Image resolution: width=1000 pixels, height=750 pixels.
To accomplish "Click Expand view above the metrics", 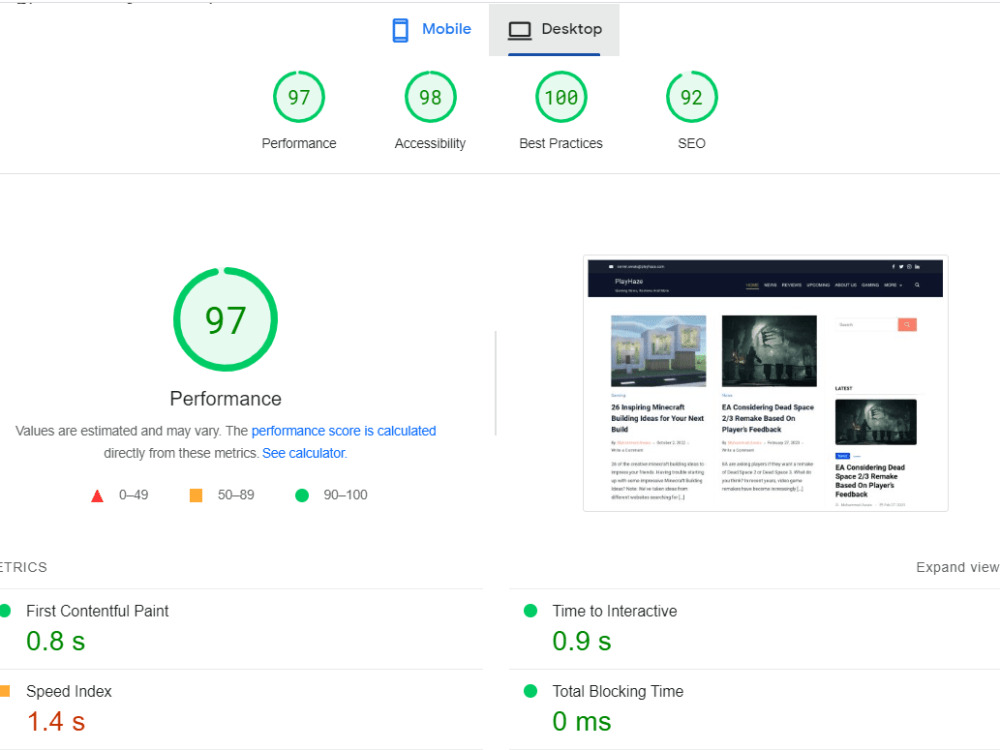I will point(955,567).
